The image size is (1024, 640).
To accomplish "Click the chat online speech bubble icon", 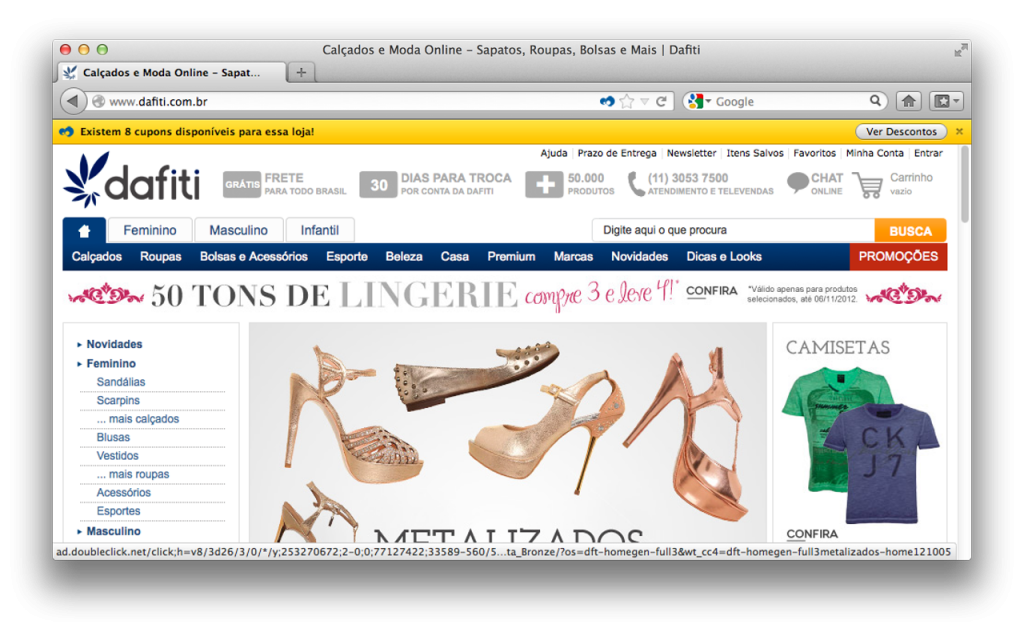I will click(797, 184).
